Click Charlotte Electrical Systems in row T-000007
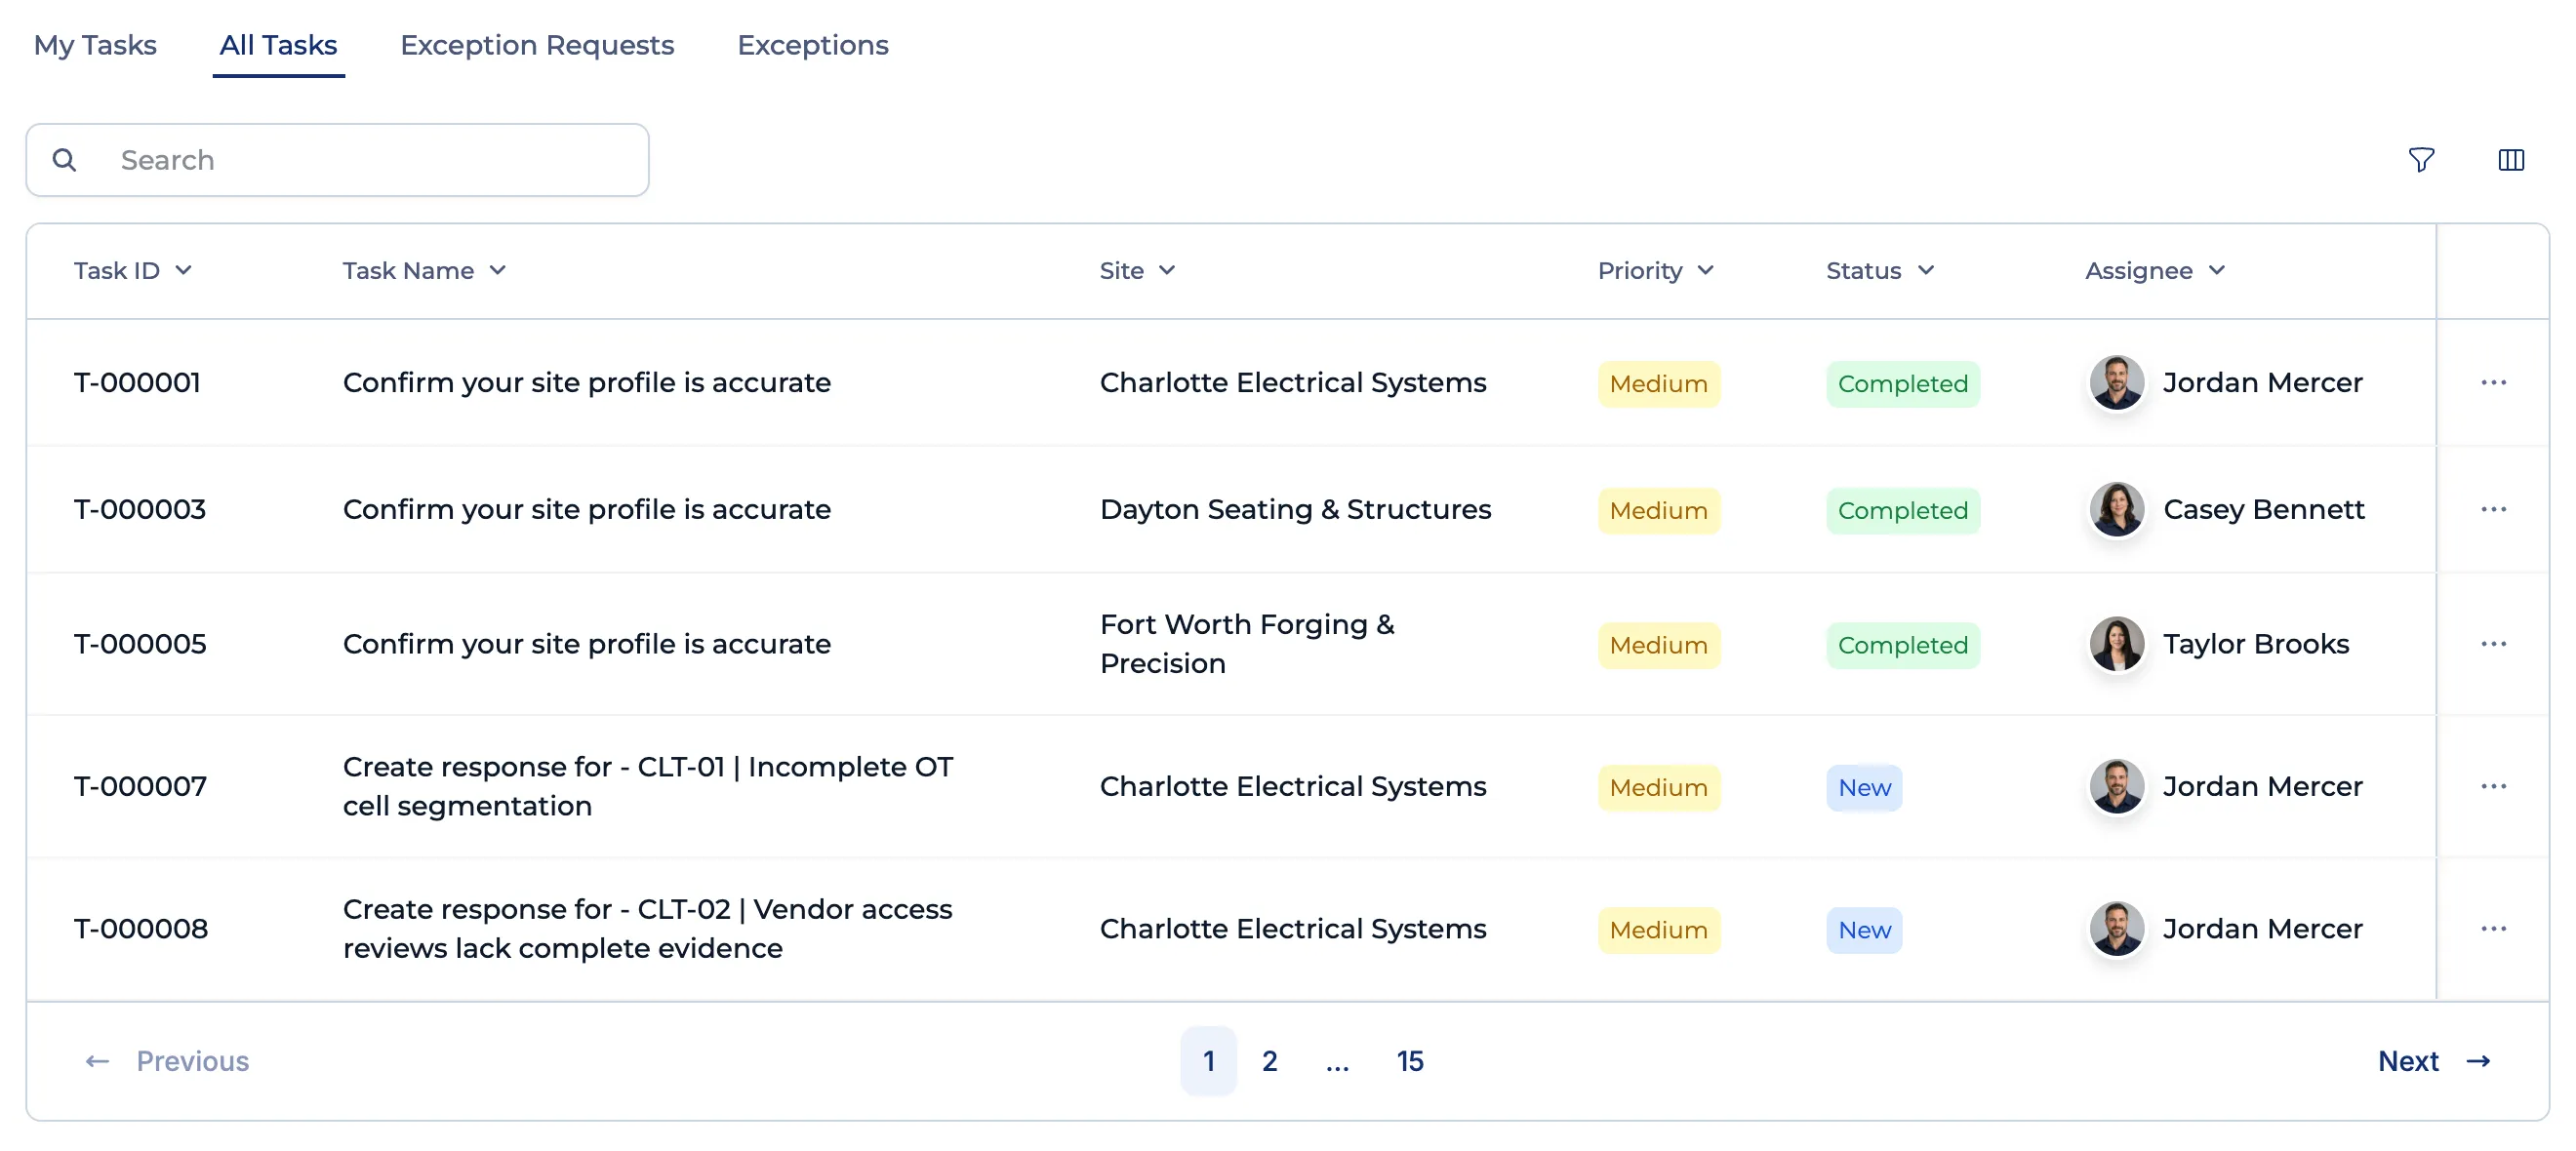Viewport: 2576px width, 1151px height. (x=1292, y=787)
